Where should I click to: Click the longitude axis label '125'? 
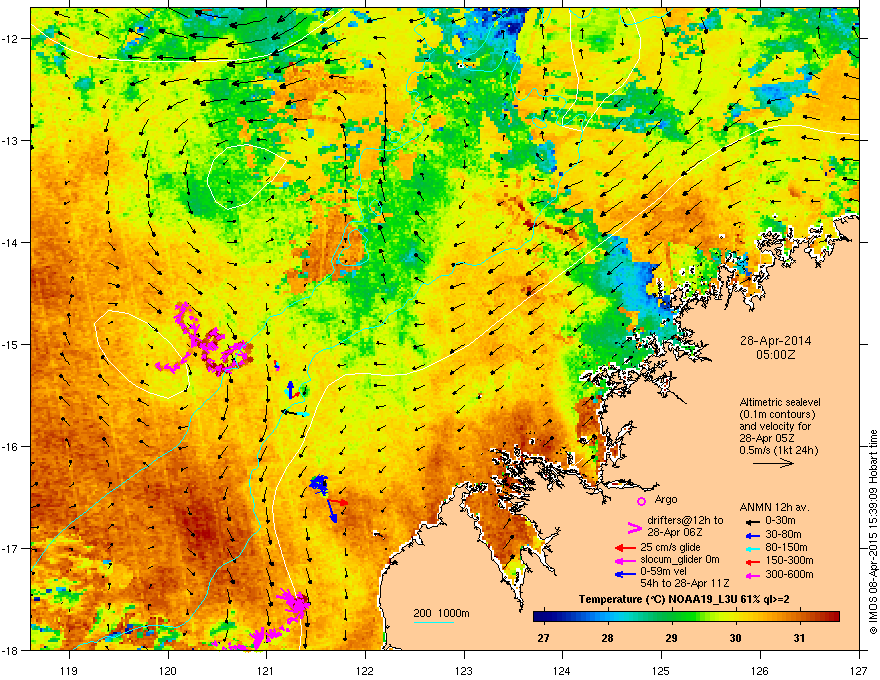[661, 670]
